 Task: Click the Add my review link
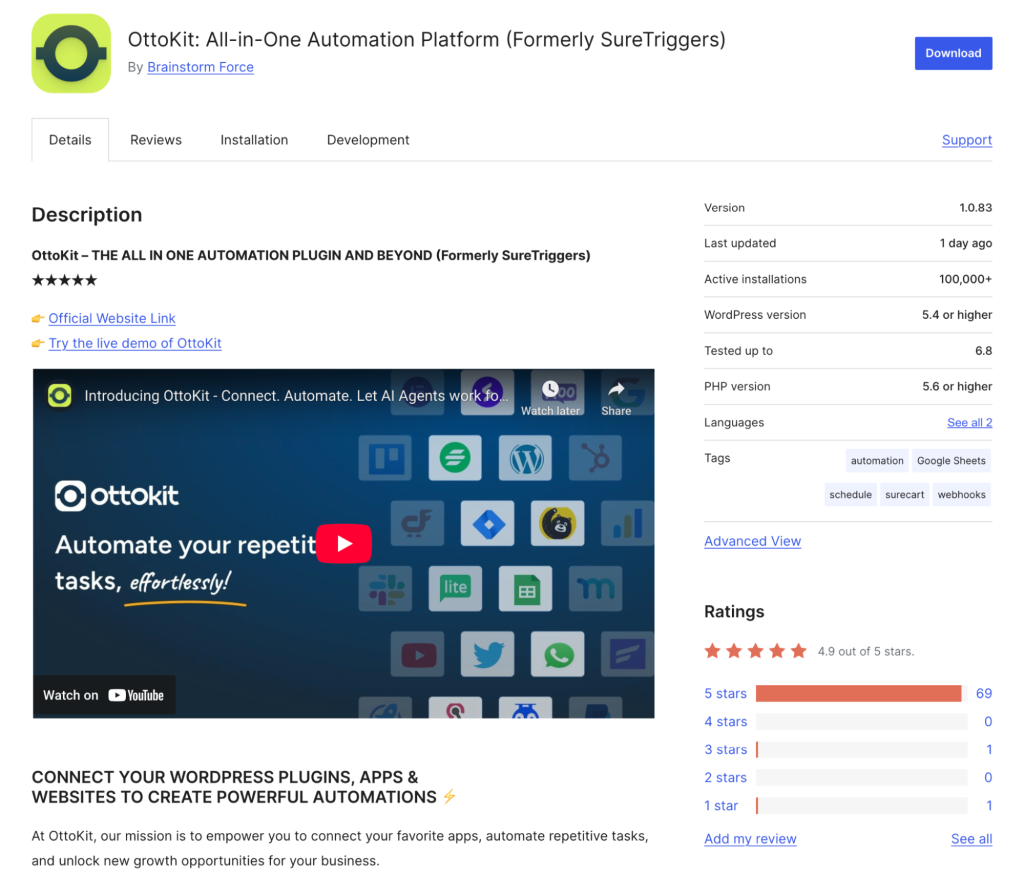click(750, 839)
